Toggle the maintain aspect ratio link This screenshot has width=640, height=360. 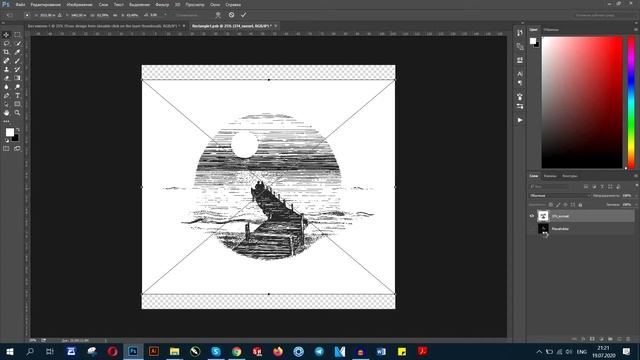(x=115, y=15)
